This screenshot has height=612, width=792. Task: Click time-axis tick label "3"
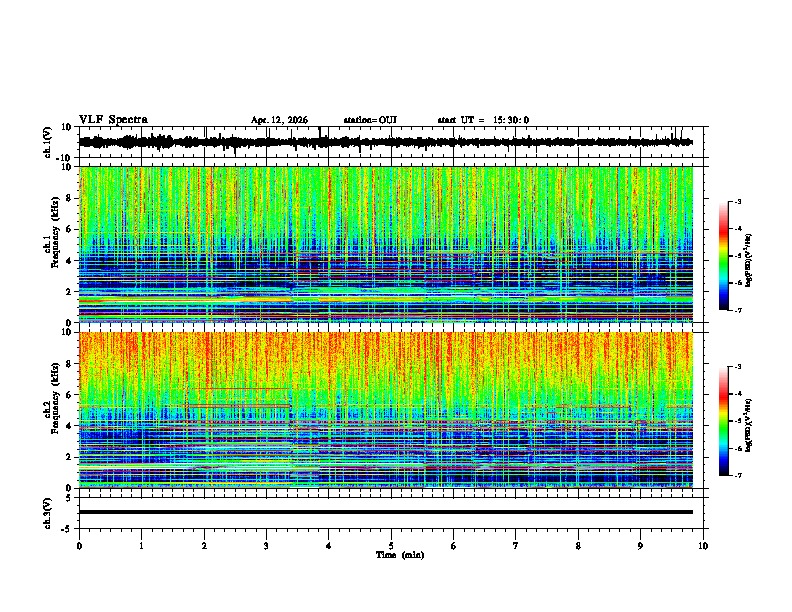[266, 546]
